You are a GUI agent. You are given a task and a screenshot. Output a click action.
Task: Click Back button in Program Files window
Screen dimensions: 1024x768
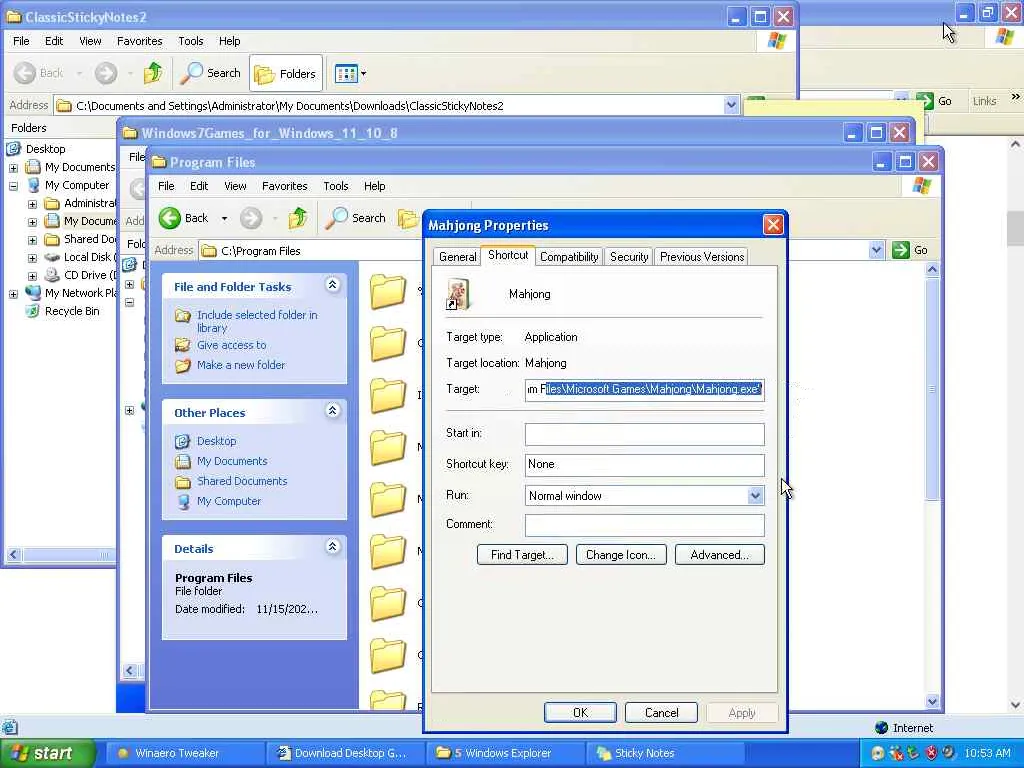point(184,218)
